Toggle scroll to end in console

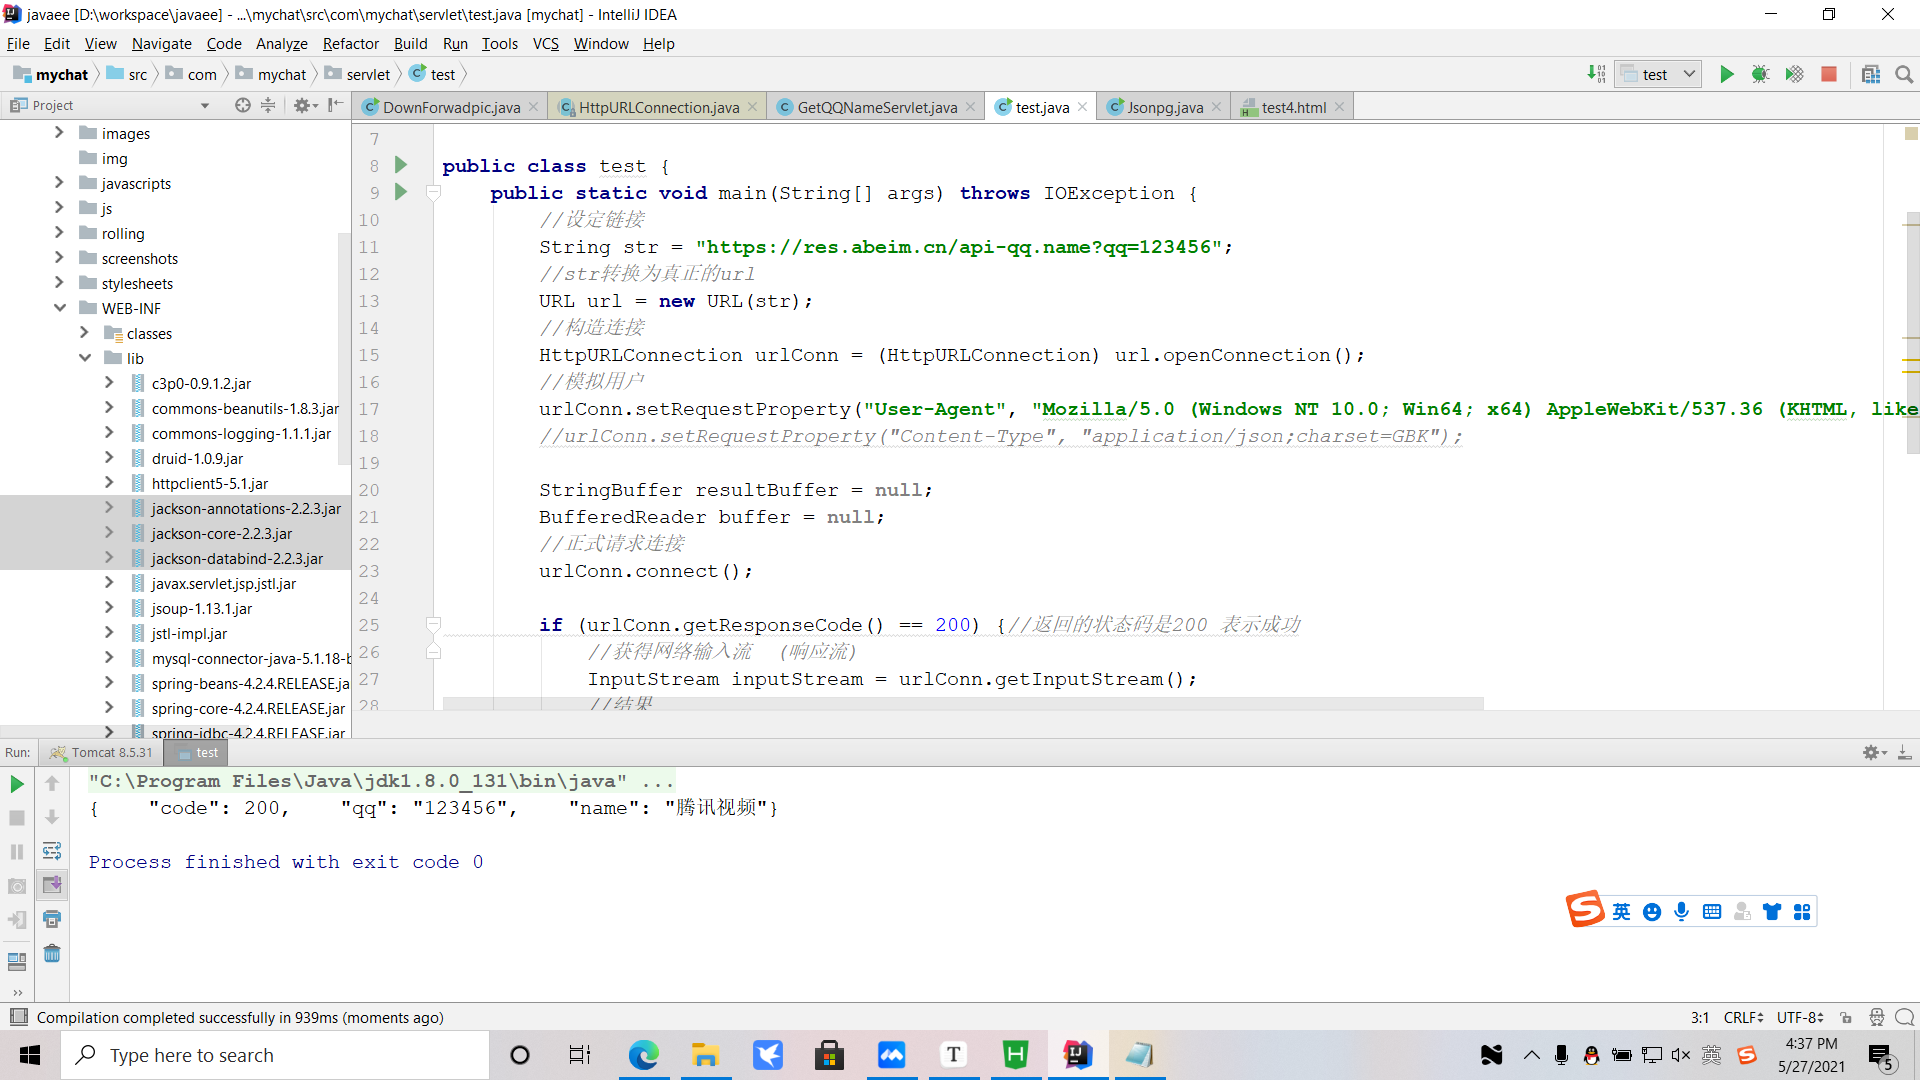click(52, 885)
